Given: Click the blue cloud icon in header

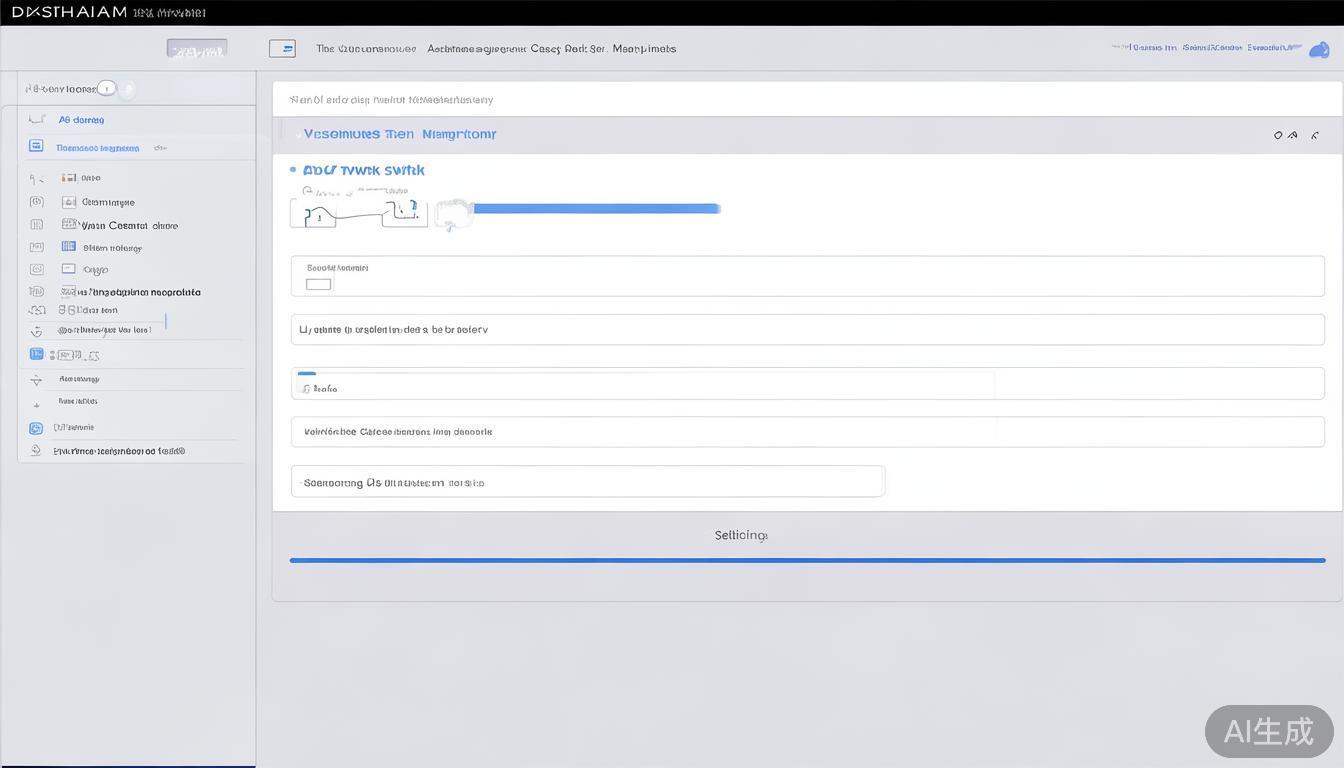Looking at the screenshot, I should point(1319,50).
